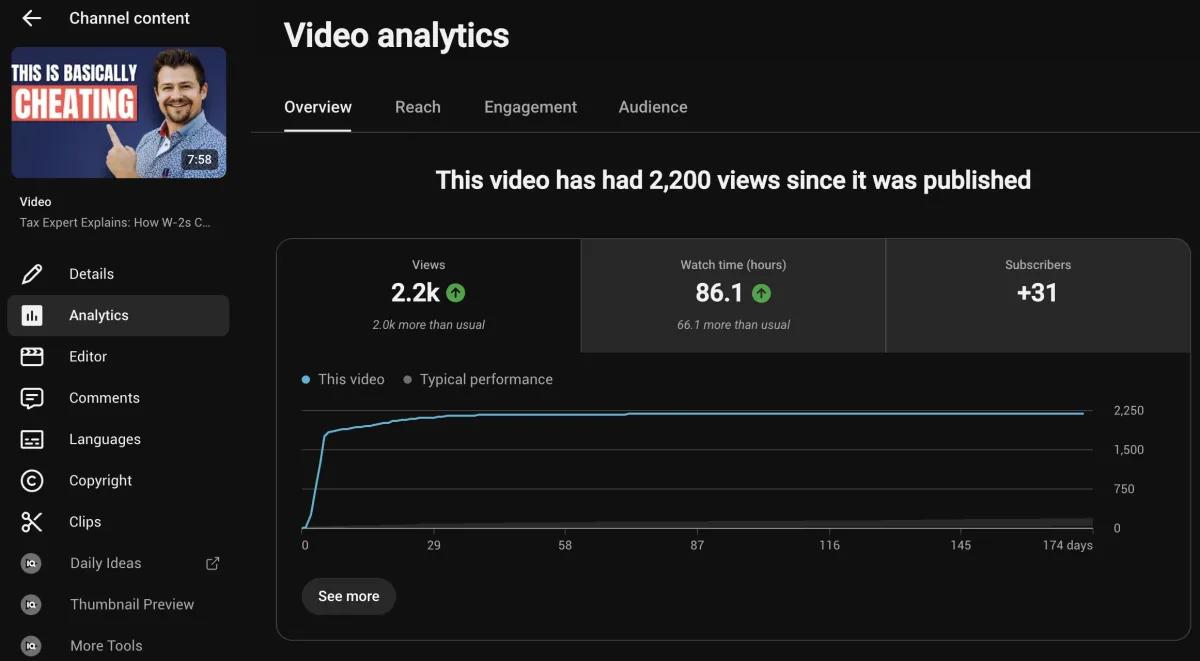Select the Overview tab

coord(318,107)
